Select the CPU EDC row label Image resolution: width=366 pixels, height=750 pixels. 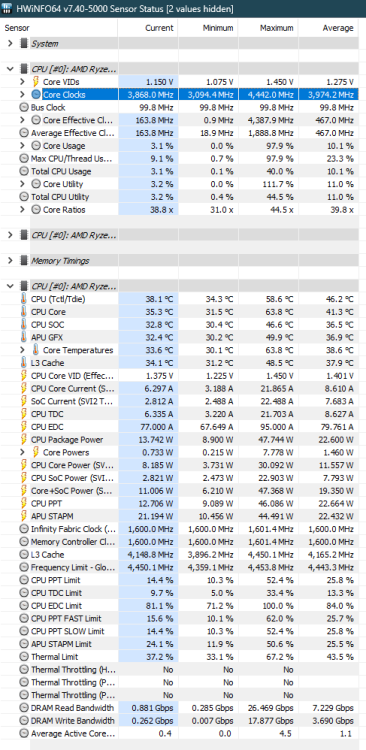pyautogui.click(x=47, y=427)
